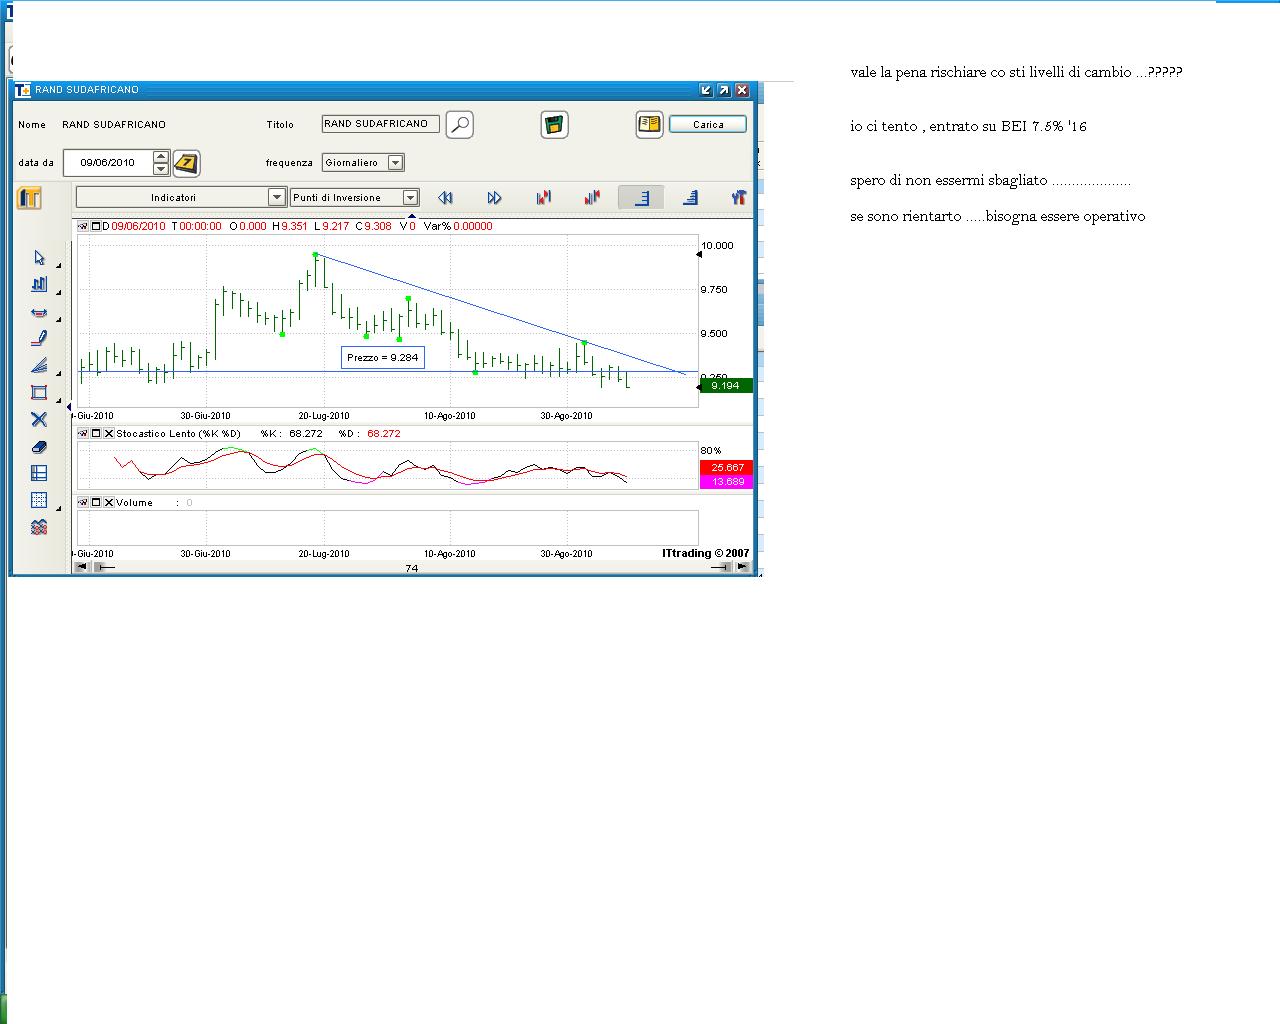Image resolution: width=1280 pixels, height=1024 pixels.
Task: Click the red 25.667 stochastic value
Action: 727,467
